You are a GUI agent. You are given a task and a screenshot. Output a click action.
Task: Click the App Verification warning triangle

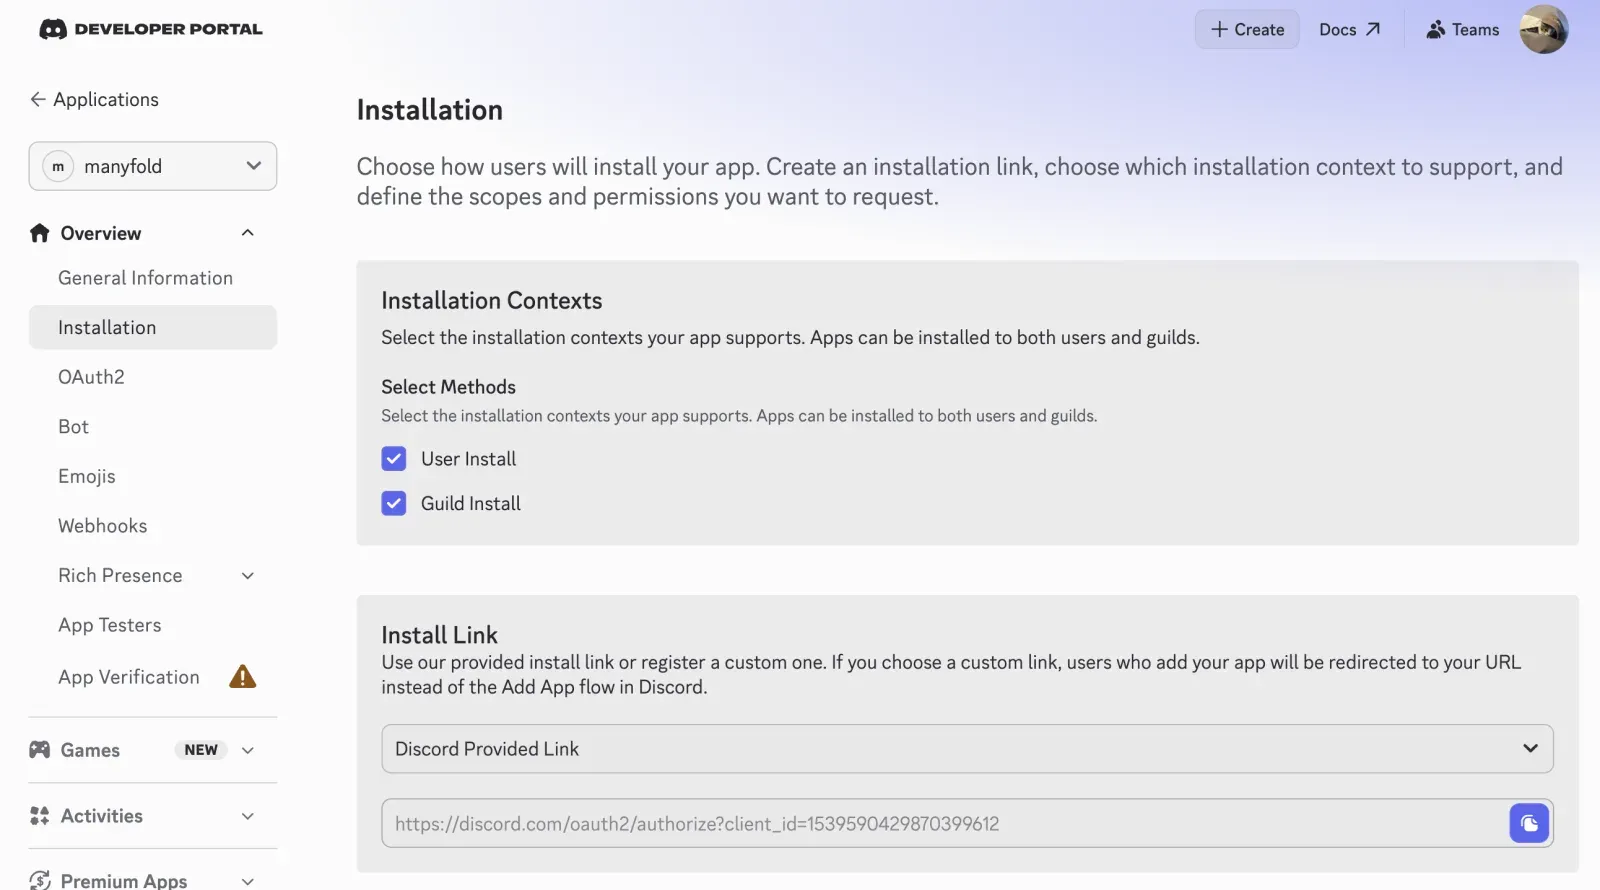point(243,677)
